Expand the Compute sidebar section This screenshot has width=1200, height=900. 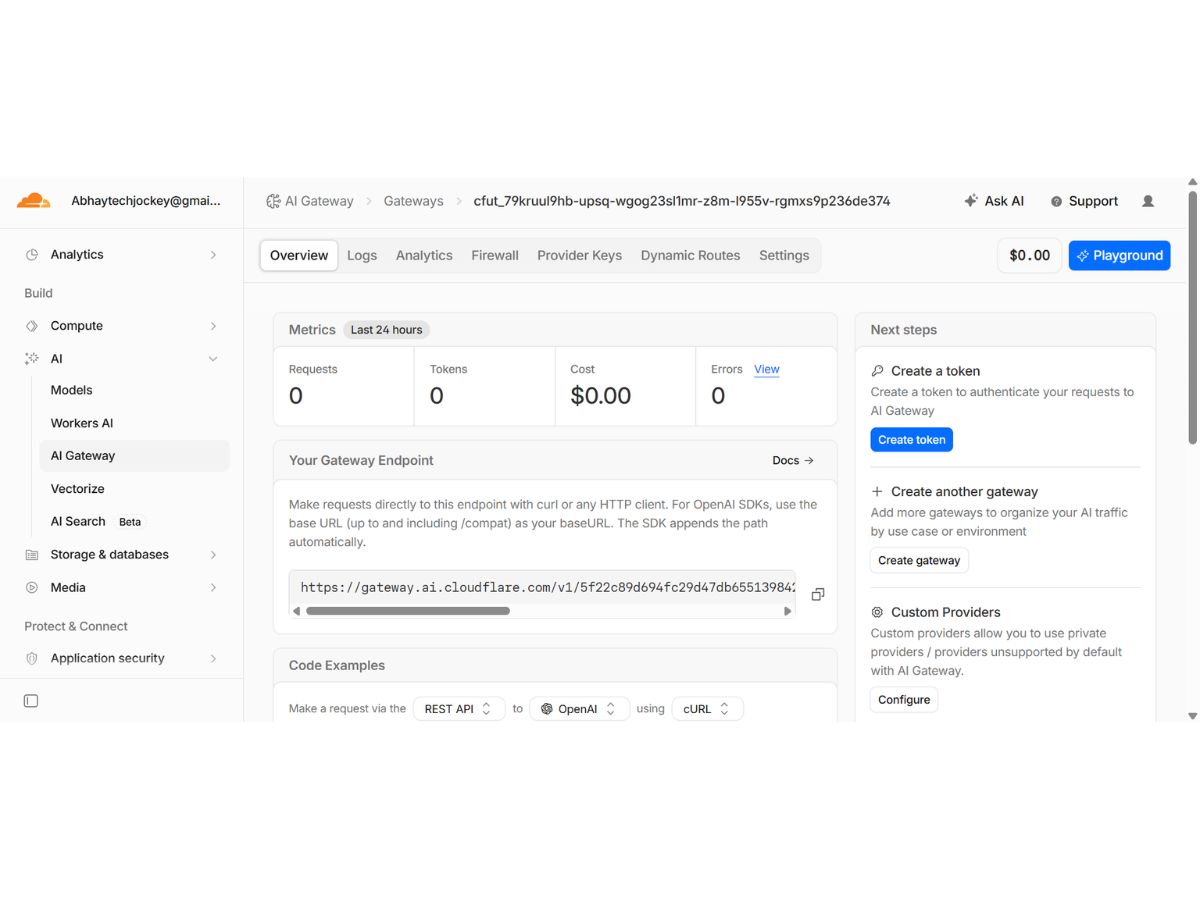(x=213, y=326)
